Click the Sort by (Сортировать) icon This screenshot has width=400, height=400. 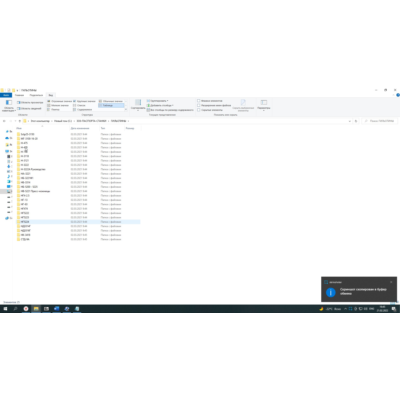click(x=138, y=104)
